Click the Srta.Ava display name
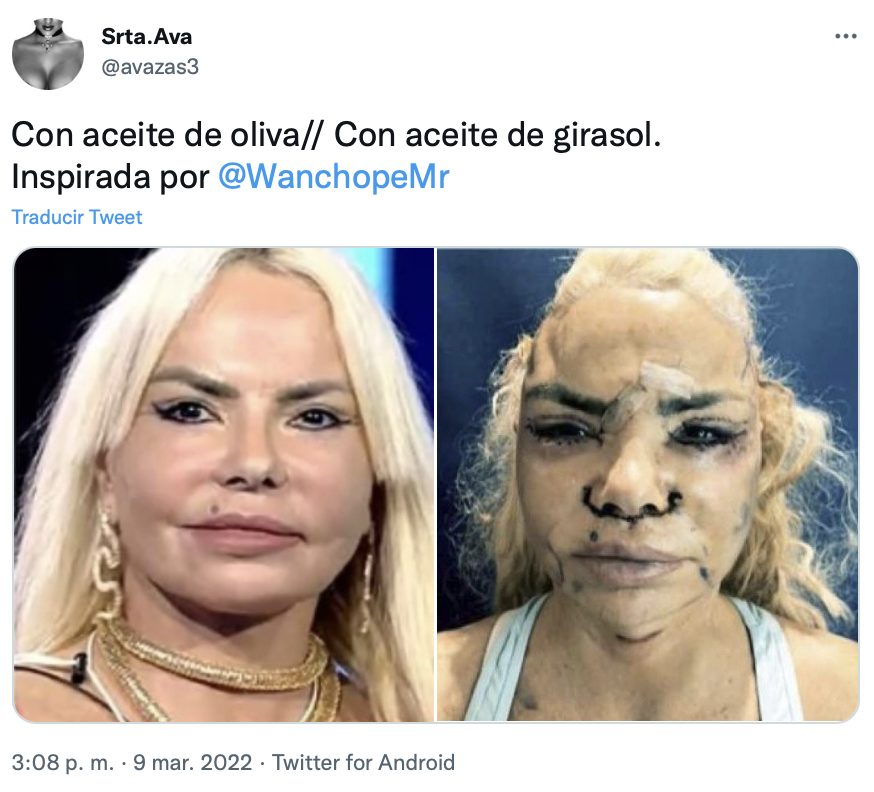The height and width of the screenshot is (792, 874). point(147,36)
